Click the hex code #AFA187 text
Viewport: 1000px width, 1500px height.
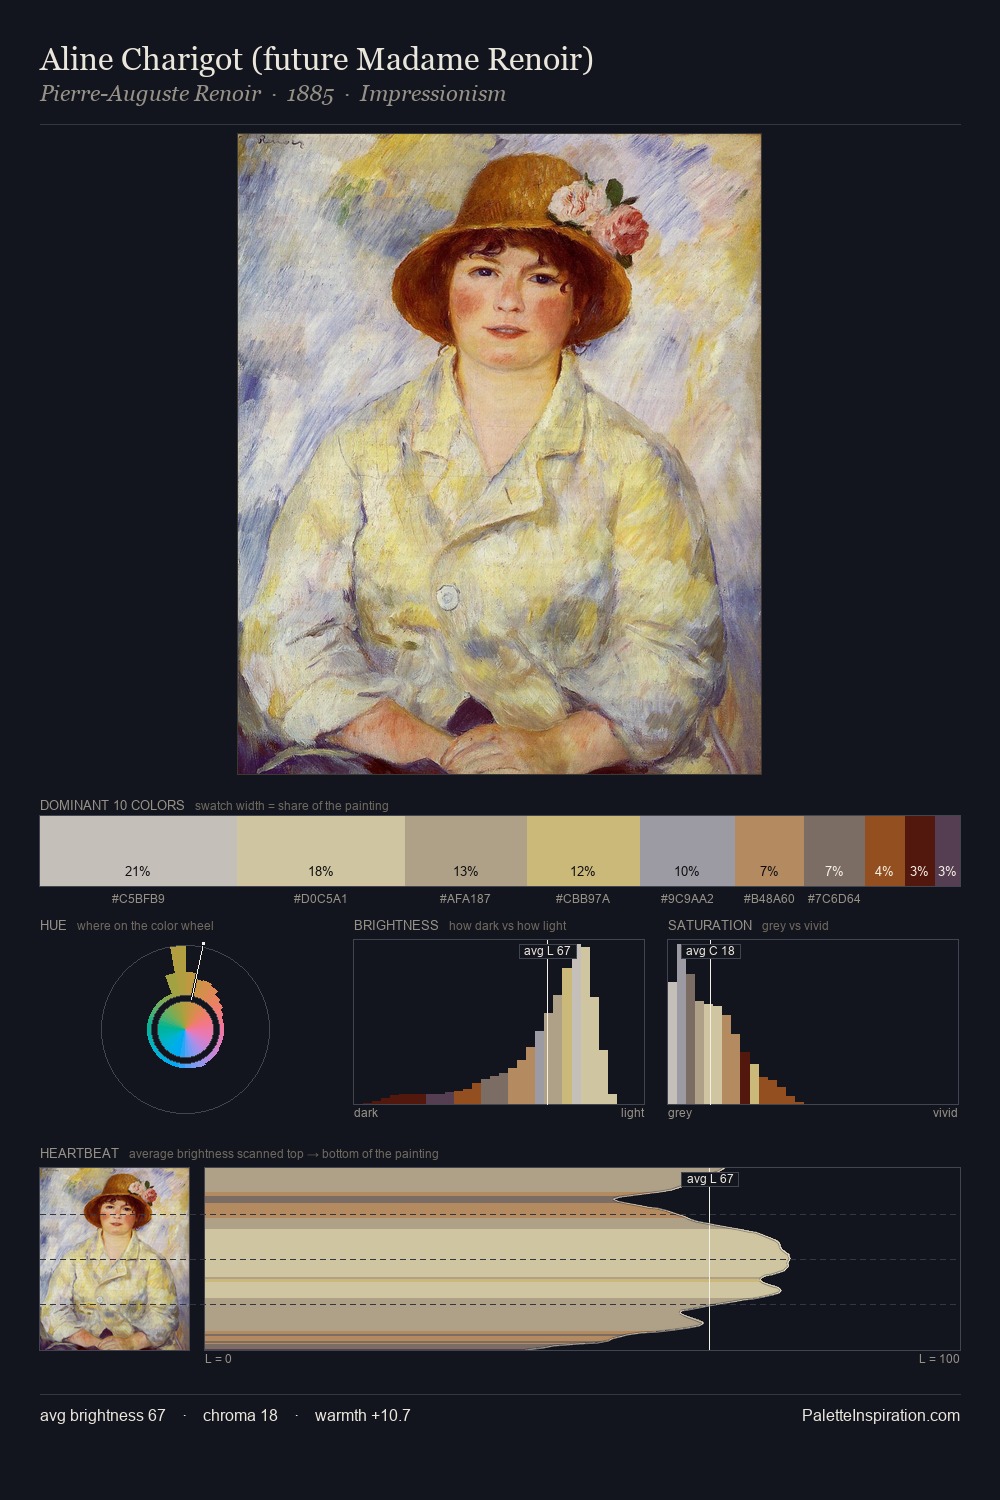point(466,899)
